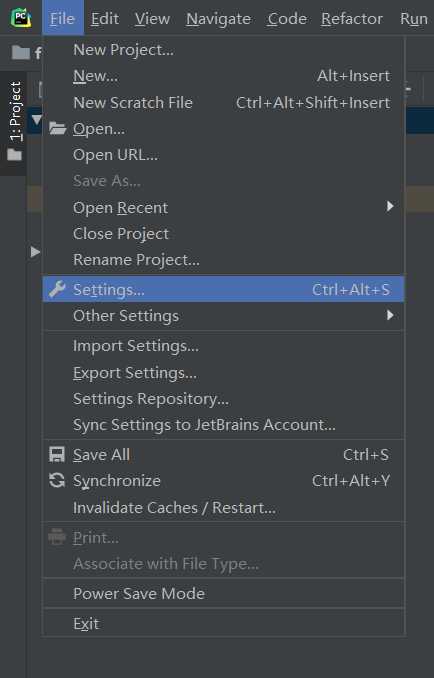Screen dimensions: 434x678
Task: Open the Edit menu
Action: pyautogui.click(x=105, y=19)
